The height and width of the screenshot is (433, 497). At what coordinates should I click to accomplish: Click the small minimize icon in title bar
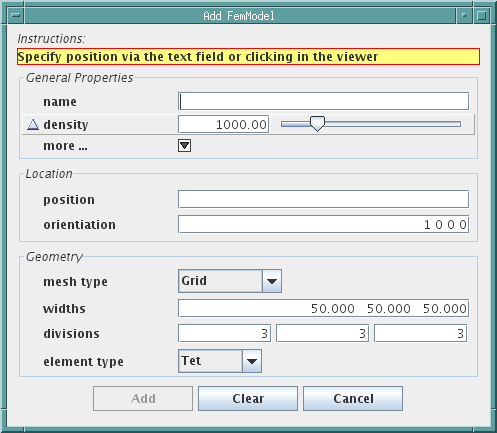click(464, 15)
